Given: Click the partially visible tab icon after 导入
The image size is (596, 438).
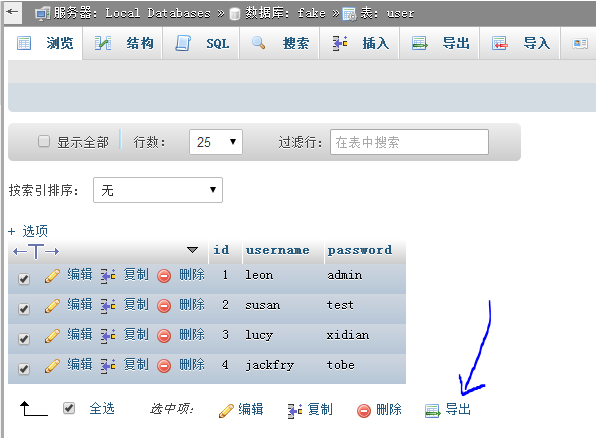Looking at the screenshot, I should 580,43.
